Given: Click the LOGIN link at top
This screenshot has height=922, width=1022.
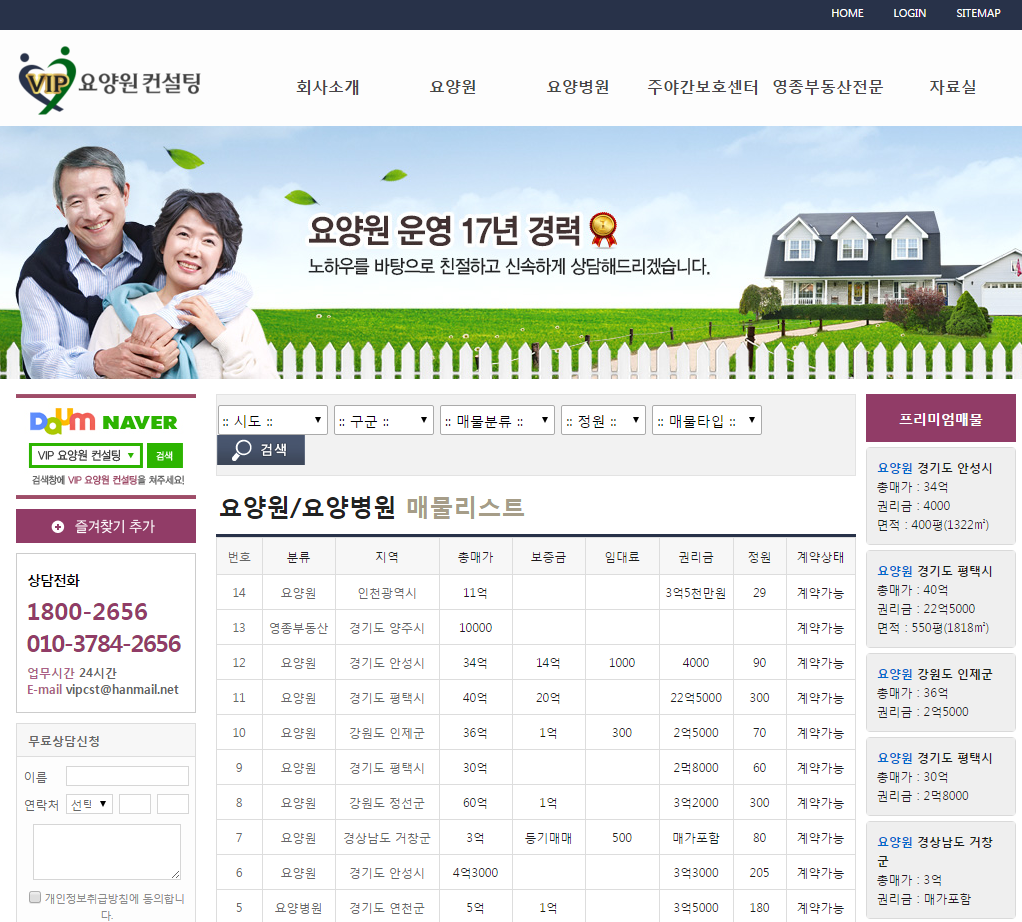Looking at the screenshot, I should 909,13.
